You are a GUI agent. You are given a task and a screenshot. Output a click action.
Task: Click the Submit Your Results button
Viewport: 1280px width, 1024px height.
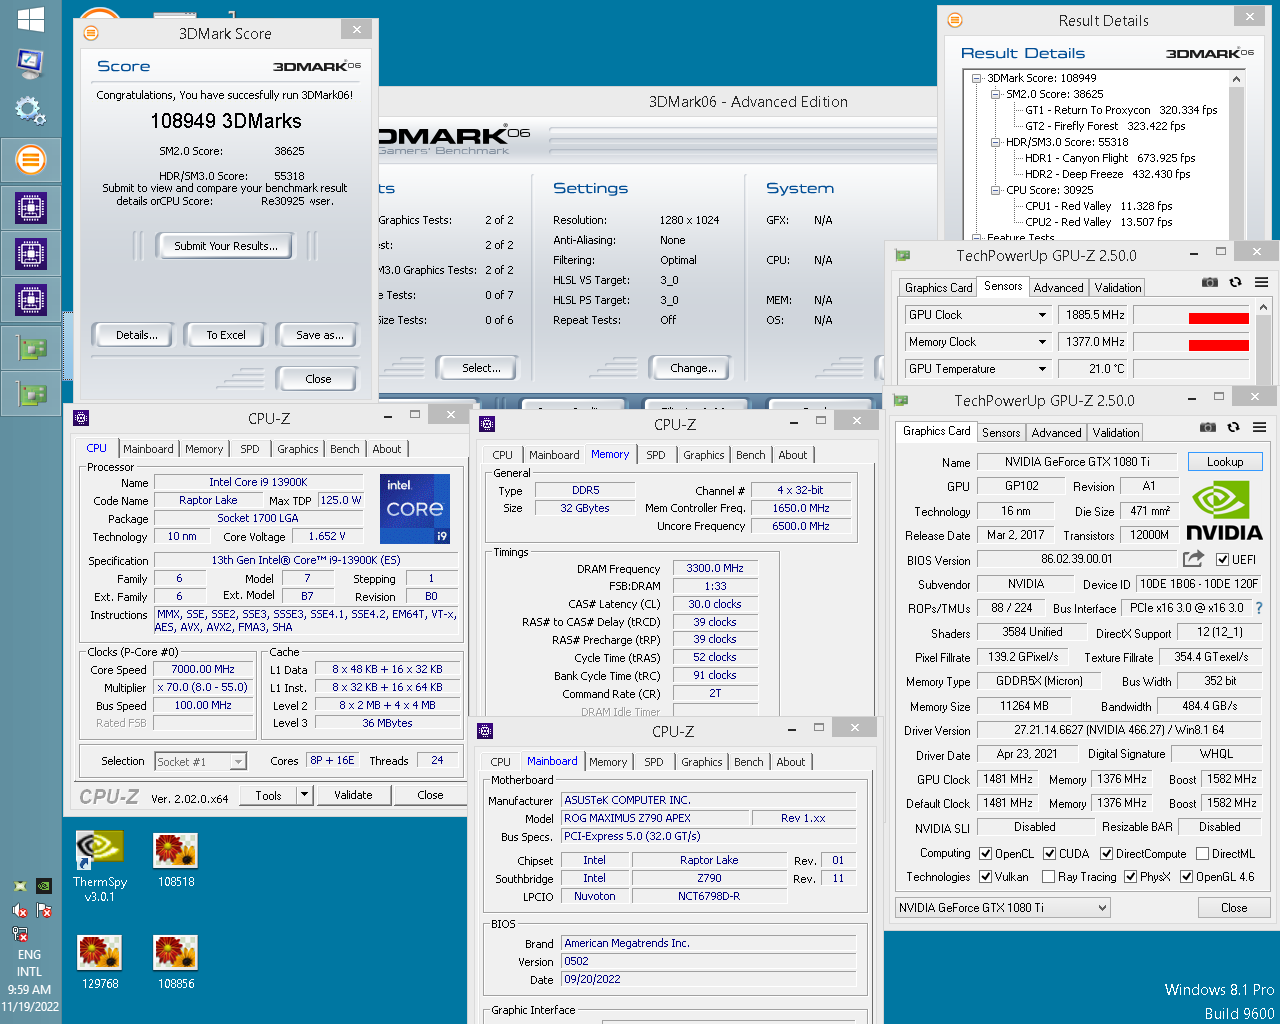point(226,246)
